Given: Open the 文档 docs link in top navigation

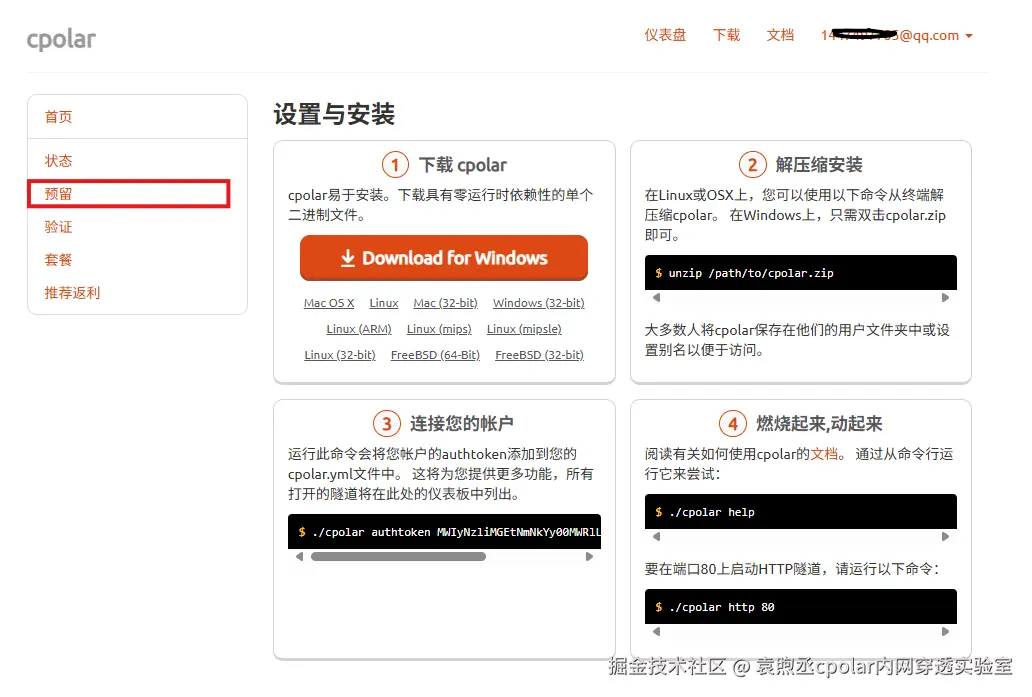Looking at the screenshot, I should pyautogui.click(x=780, y=35).
